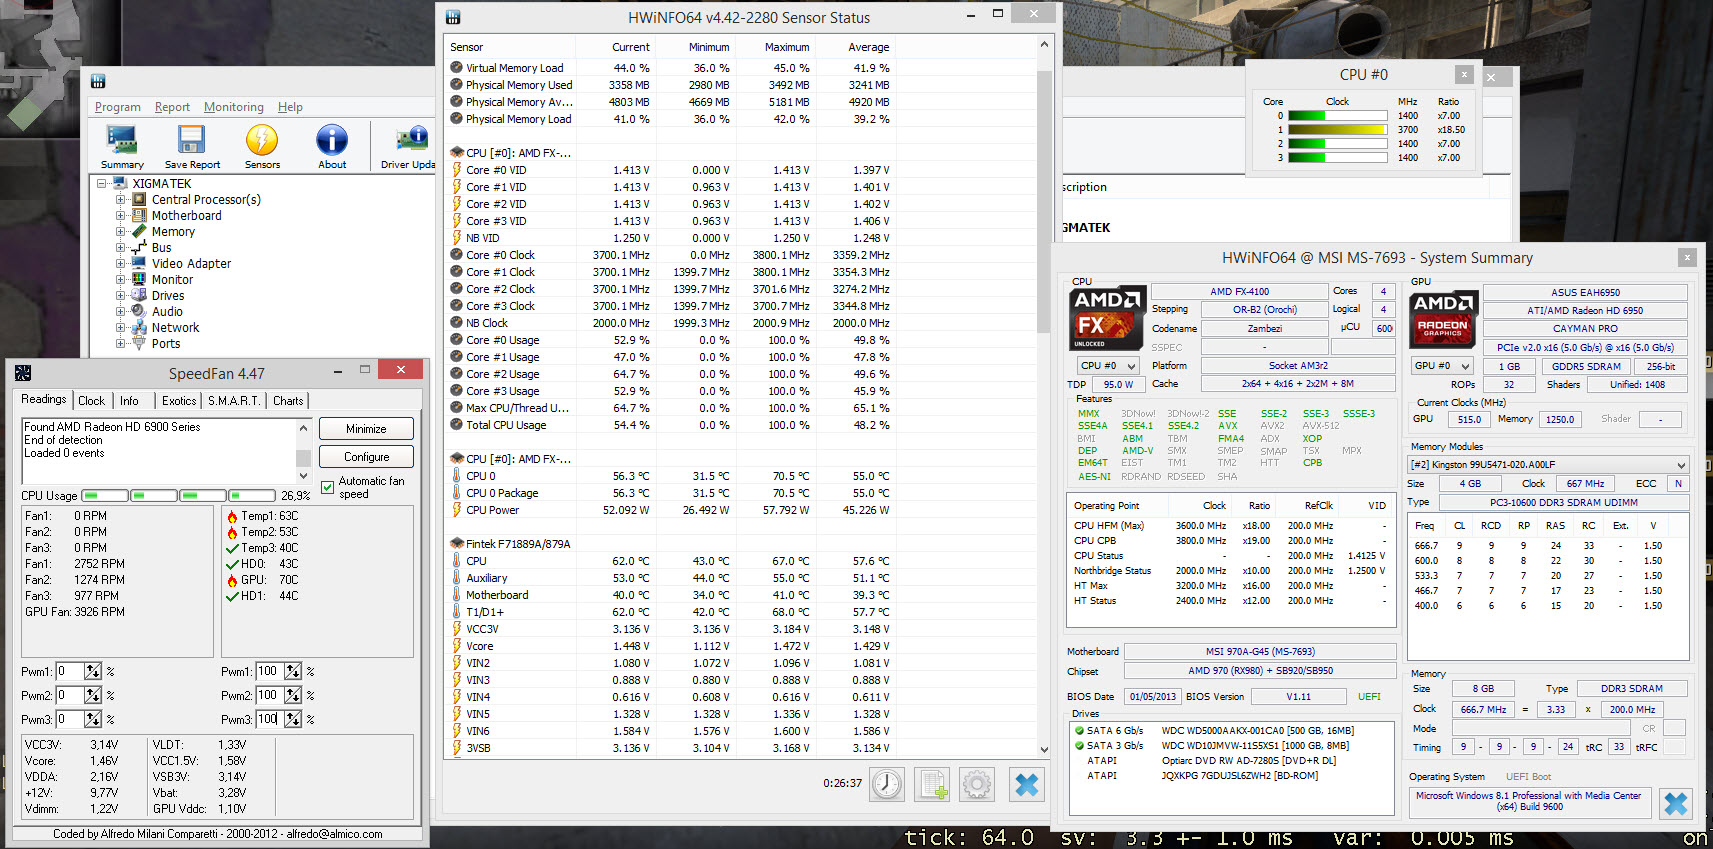
Task: Click the Core 3 clock bar in CPU #0 window
Action: point(1338,158)
